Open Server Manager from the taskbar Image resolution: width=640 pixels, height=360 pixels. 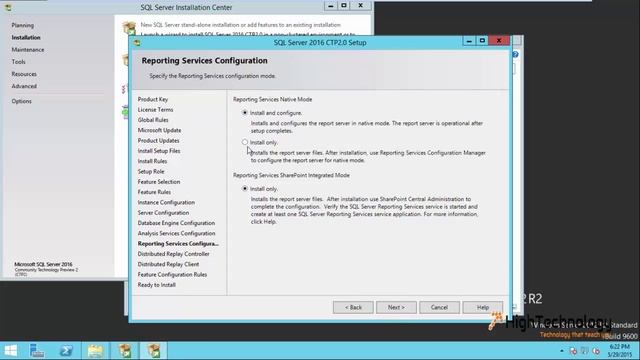coord(37,351)
